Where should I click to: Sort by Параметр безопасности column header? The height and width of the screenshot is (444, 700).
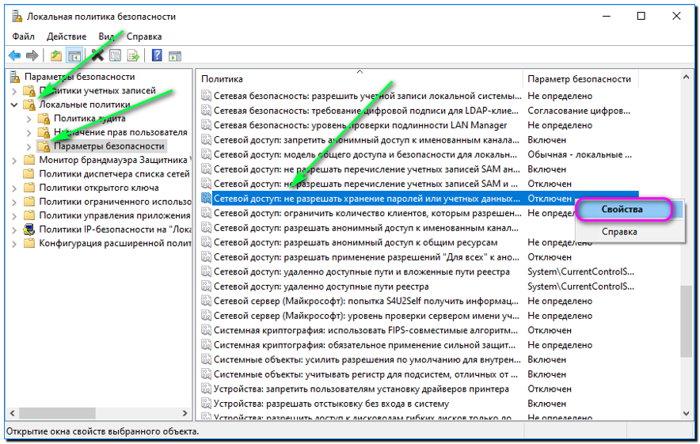tap(579, 79)
